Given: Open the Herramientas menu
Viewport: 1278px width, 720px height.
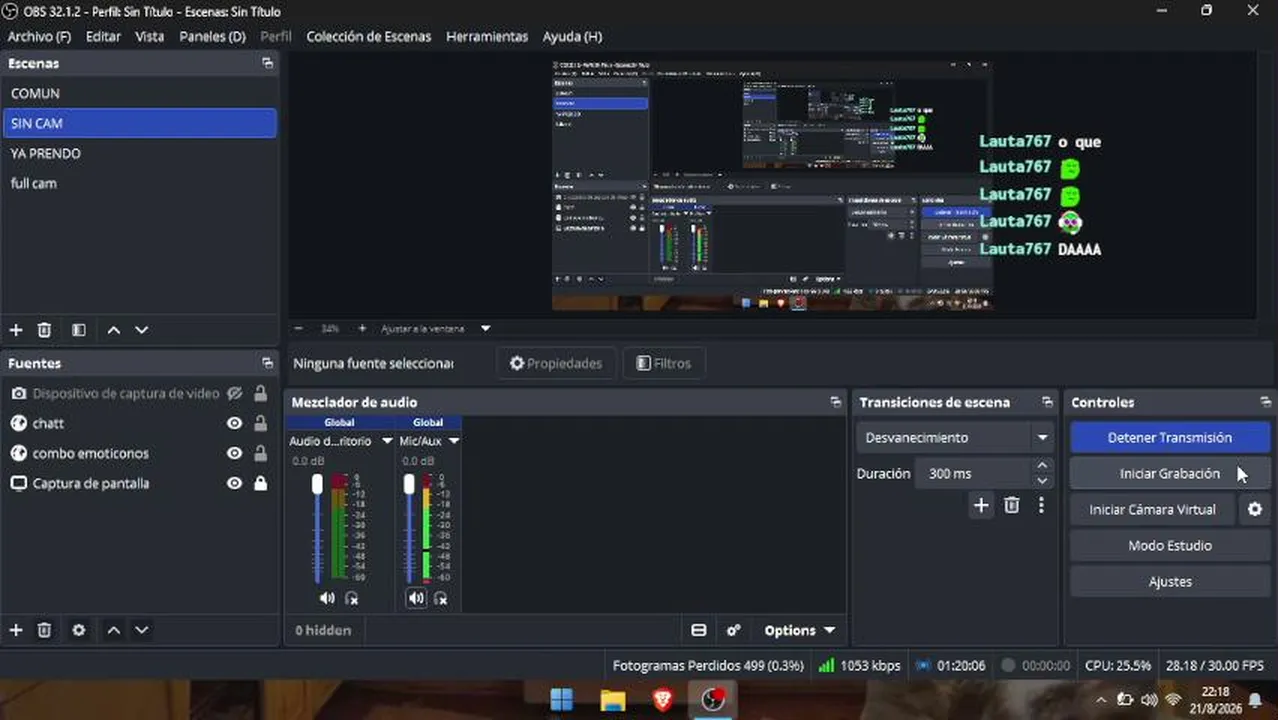Looking at the screenshot, I should (x=487, y=36).
